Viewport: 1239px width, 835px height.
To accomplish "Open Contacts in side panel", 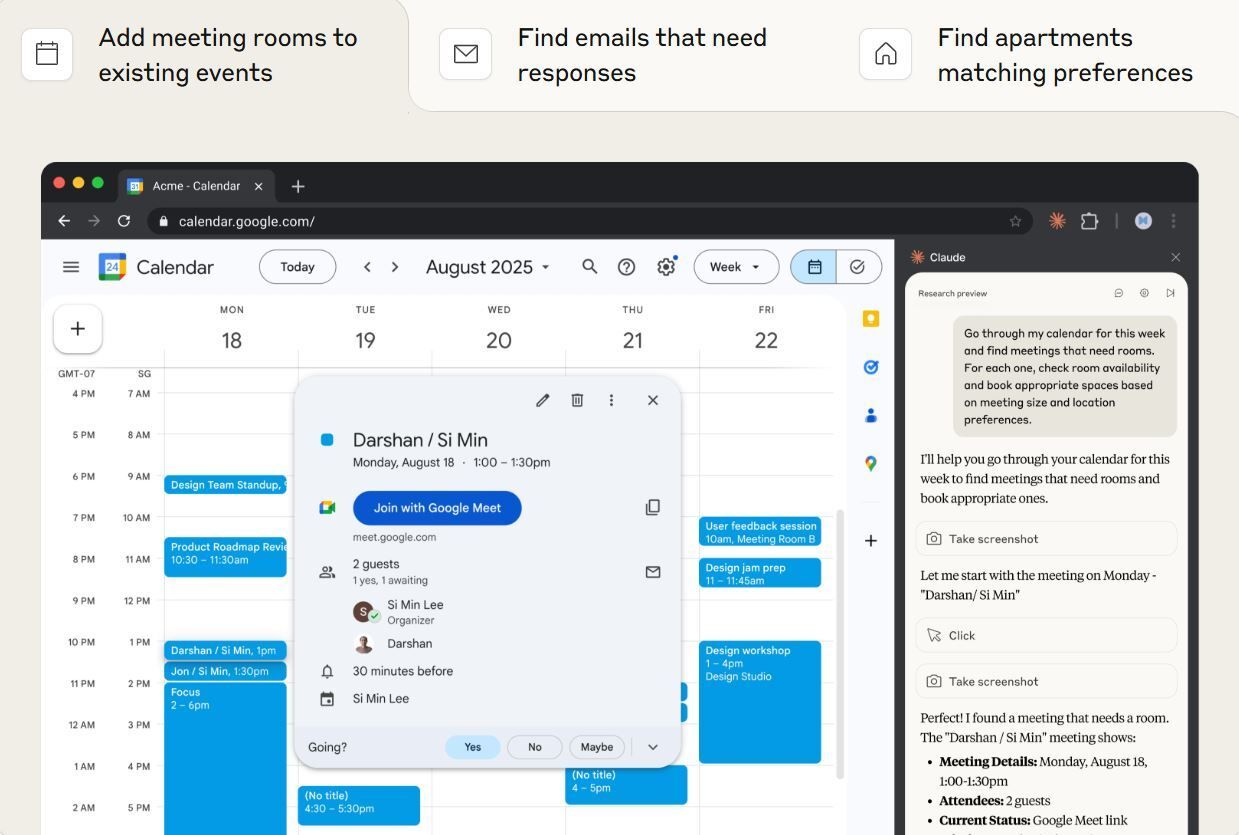I will 871,415.
